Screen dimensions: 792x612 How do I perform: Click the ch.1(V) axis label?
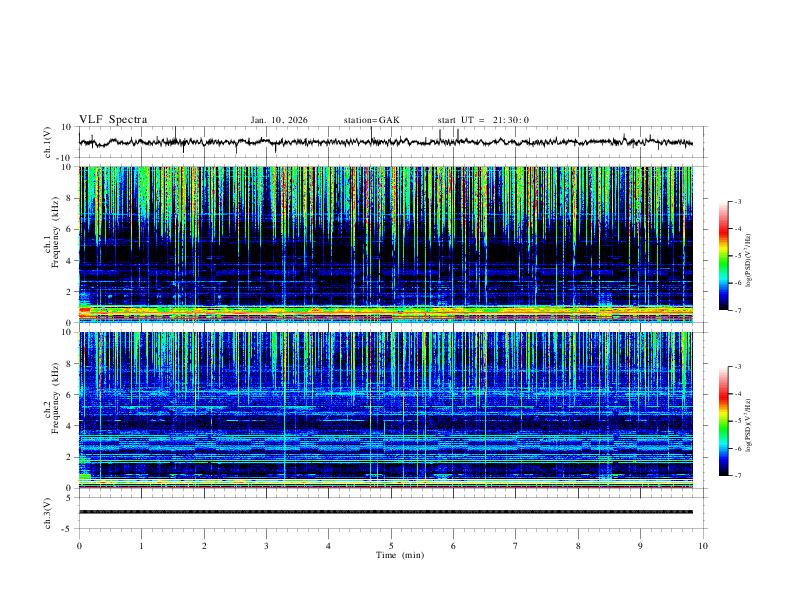point(48,142)
